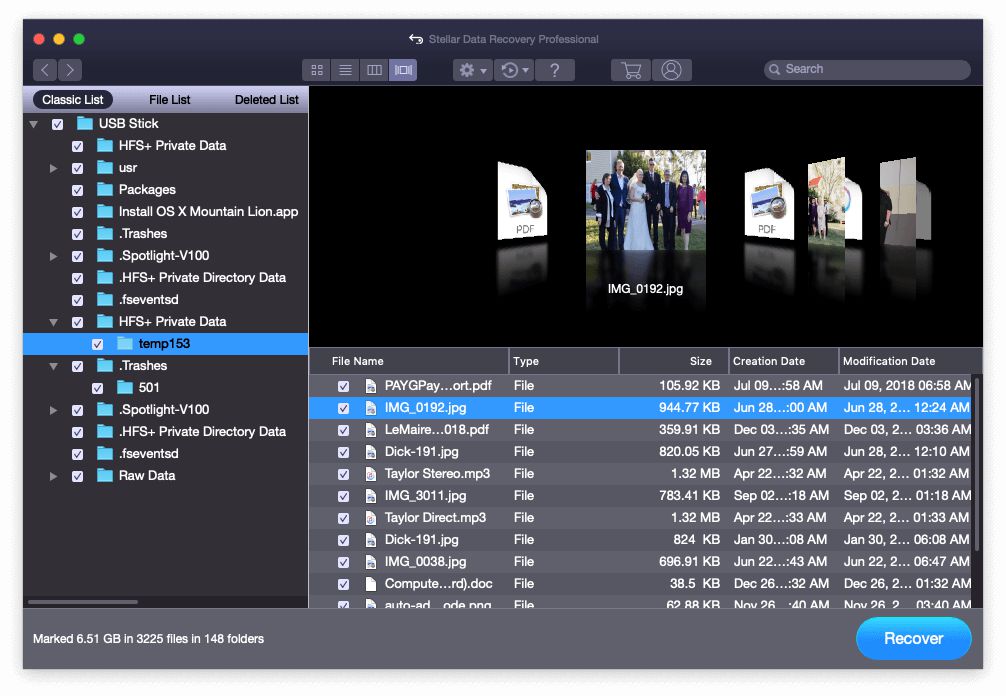Switch to the Deleted List tab
The height and width of the screenshot is (696, 1006).
tap(266, 100)
